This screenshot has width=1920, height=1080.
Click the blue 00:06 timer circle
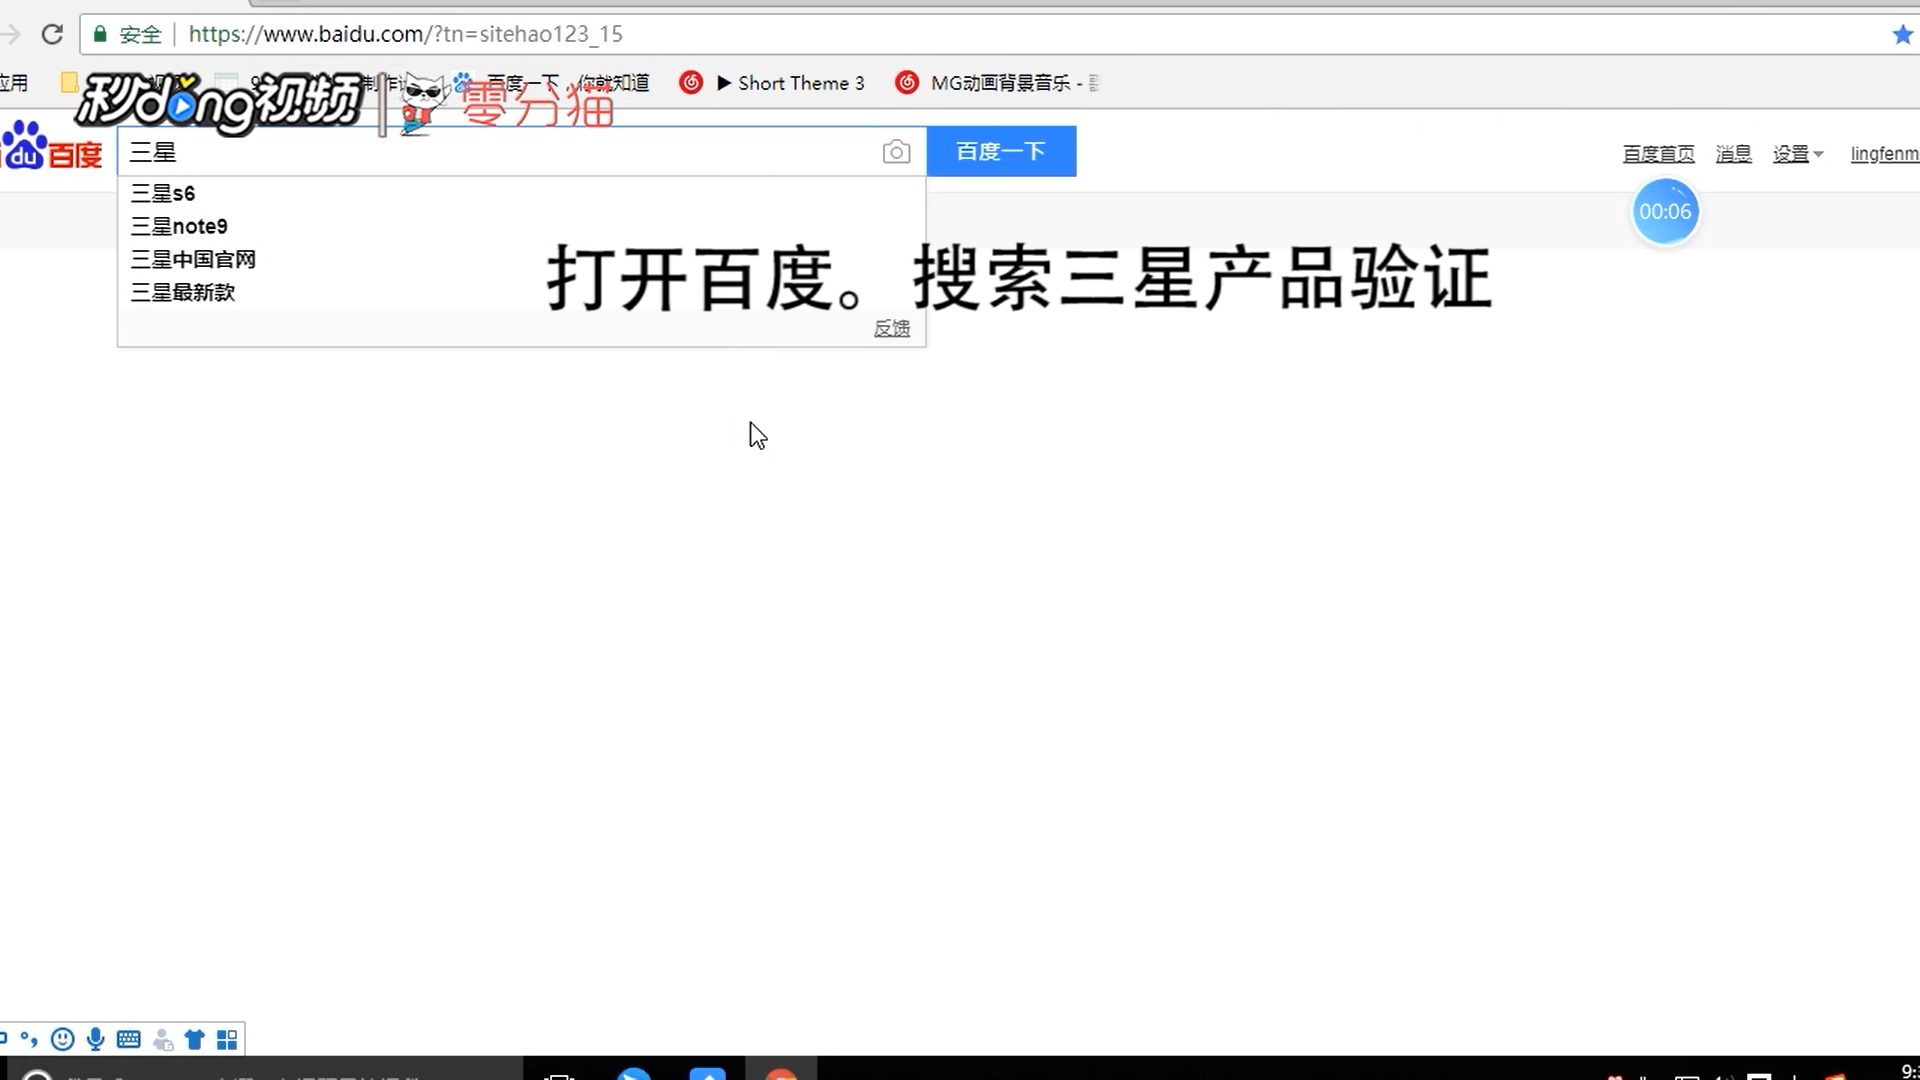click(1665, 212)
